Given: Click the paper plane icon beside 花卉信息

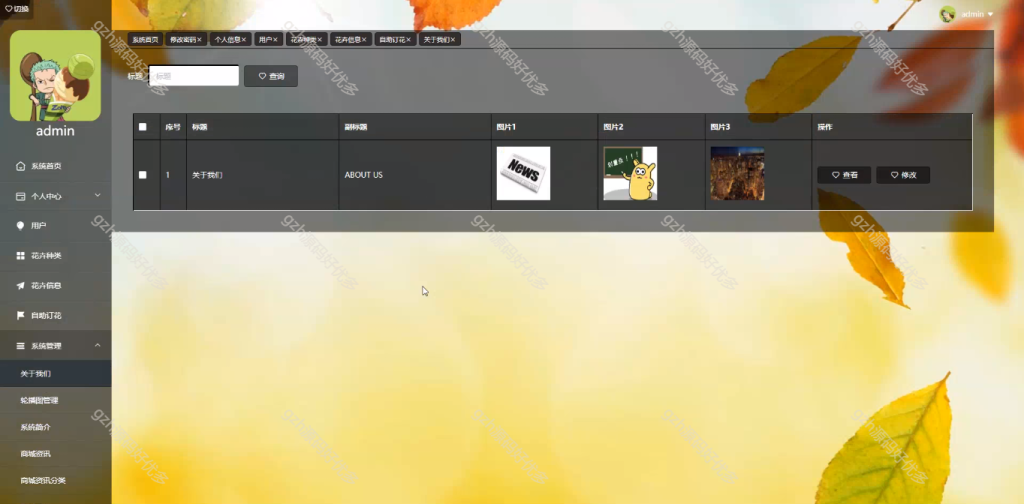Looking at the screenshot, I should (x=20, y=286).
